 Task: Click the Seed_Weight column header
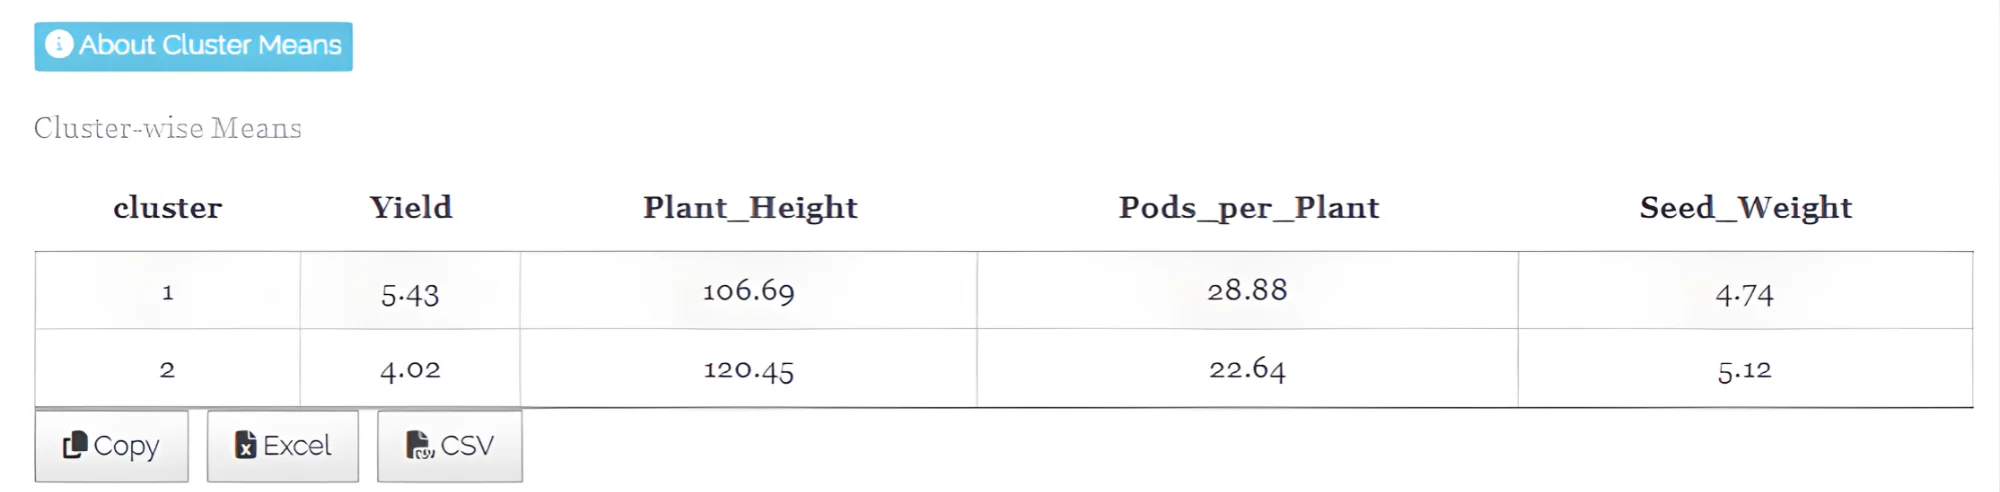click(1745, 208)
